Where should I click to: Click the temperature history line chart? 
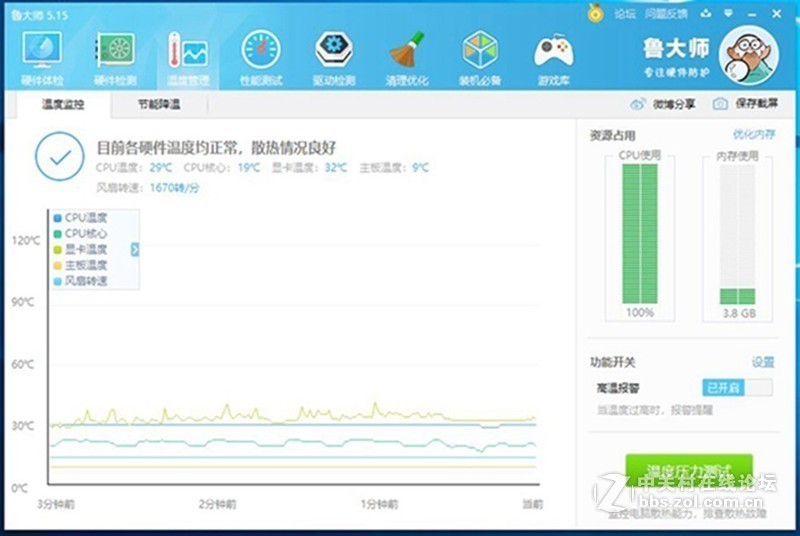pos(294,347)
